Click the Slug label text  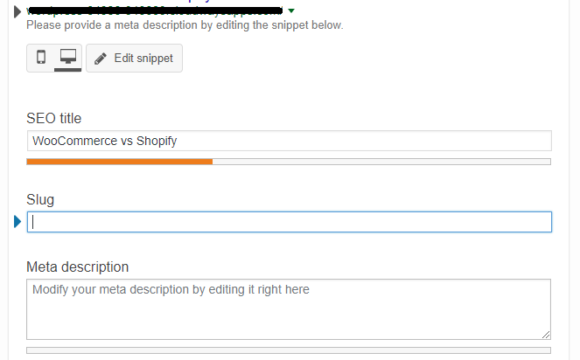tap(40, 200)
